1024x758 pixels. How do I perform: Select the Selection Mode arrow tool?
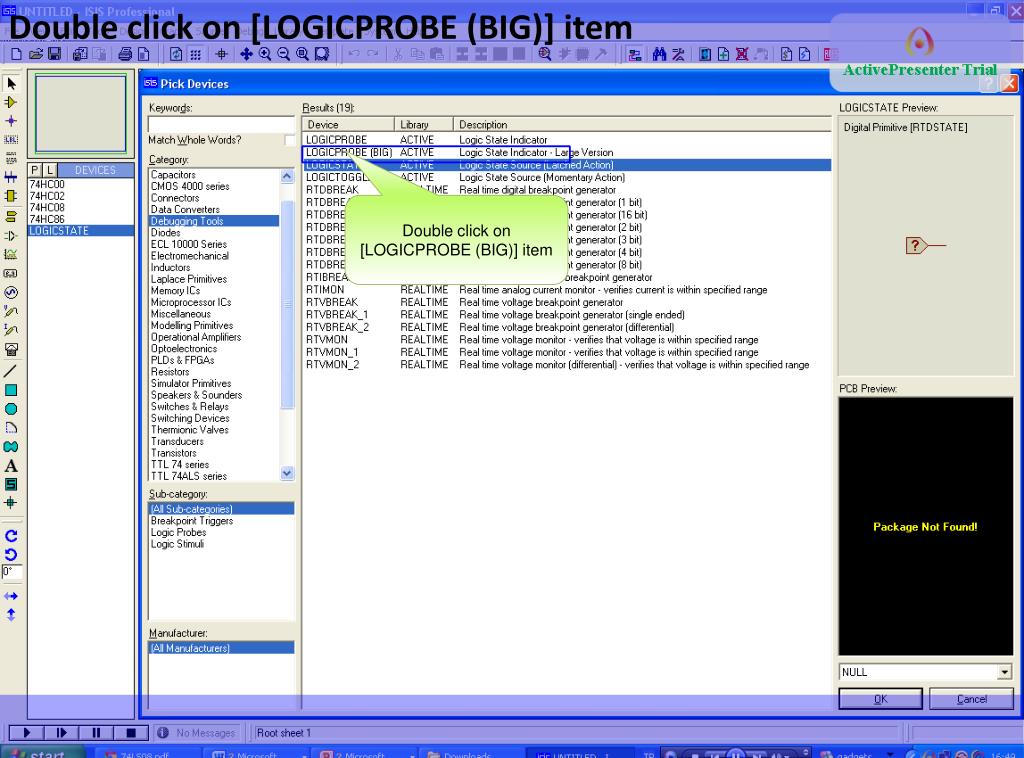[x=11, y=84]
